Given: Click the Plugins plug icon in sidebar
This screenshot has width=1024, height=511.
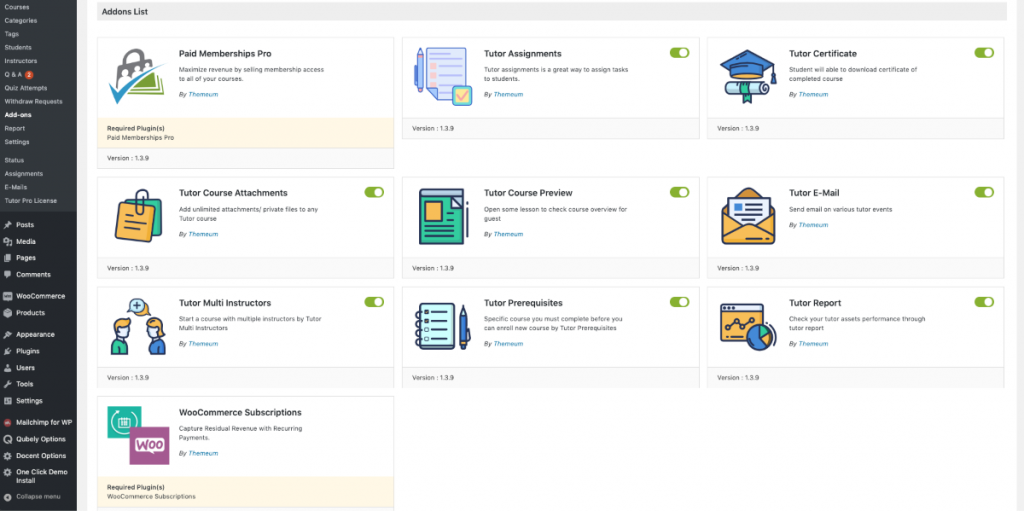Looking at the screenshot, I should (8, 351).
